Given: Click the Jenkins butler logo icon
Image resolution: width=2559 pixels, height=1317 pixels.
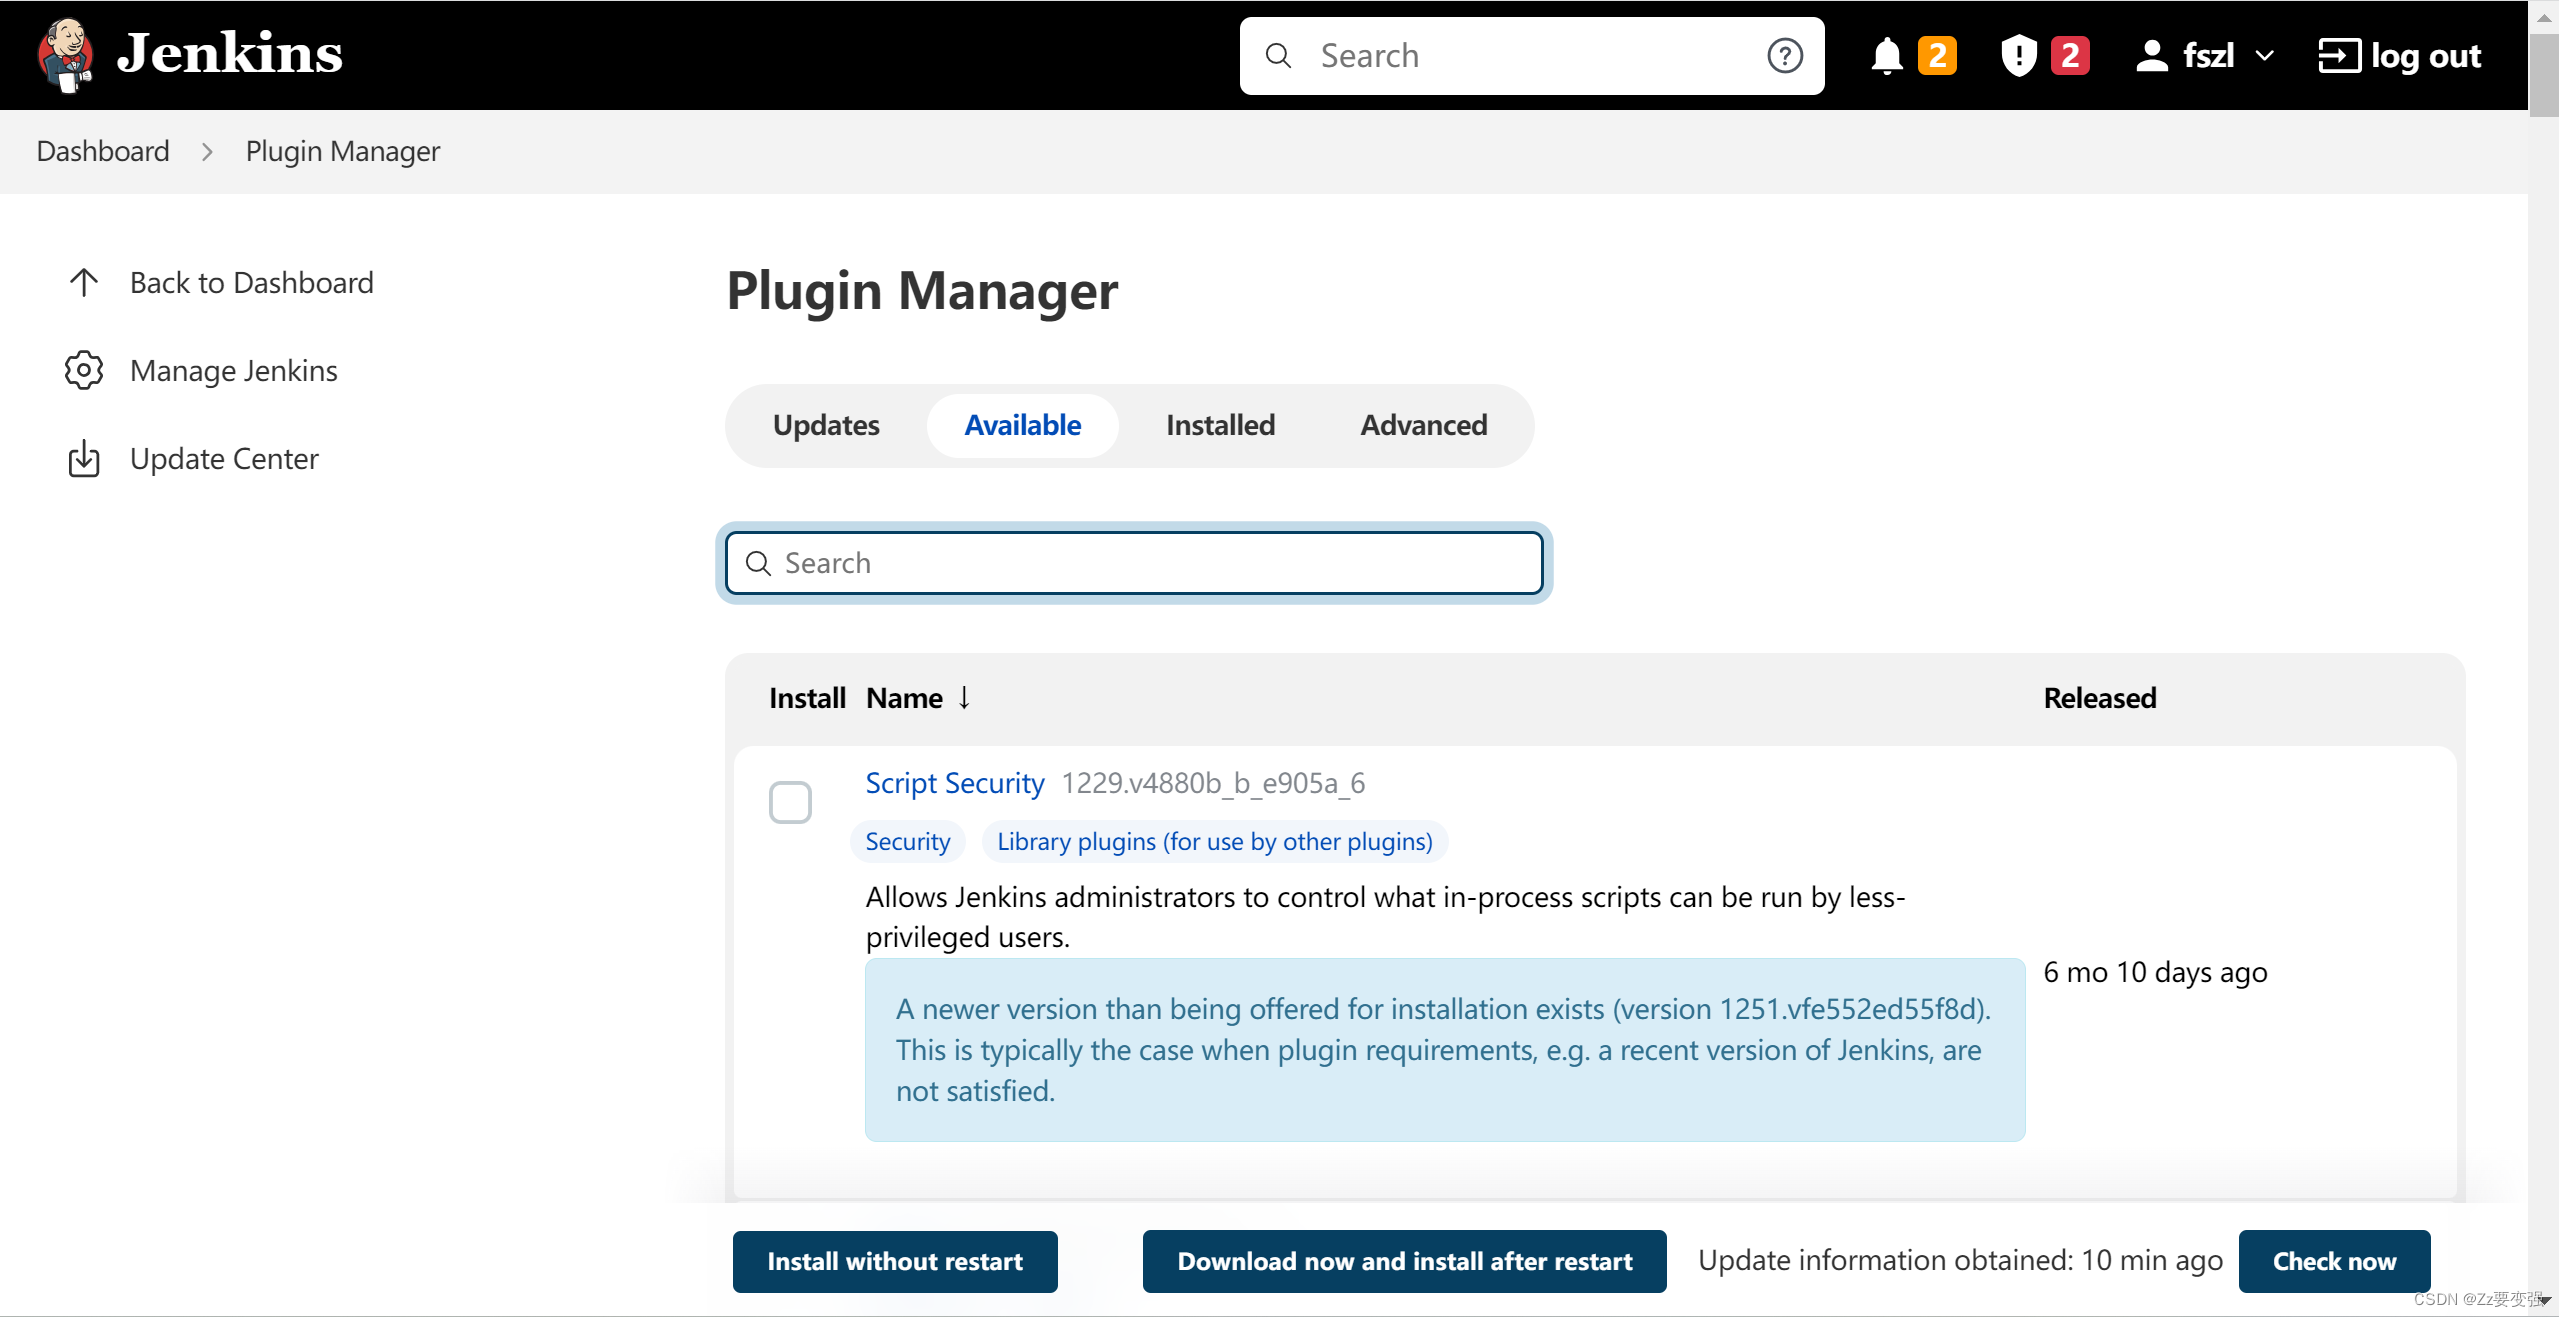Looking at the screenshot, I should 66,55.
